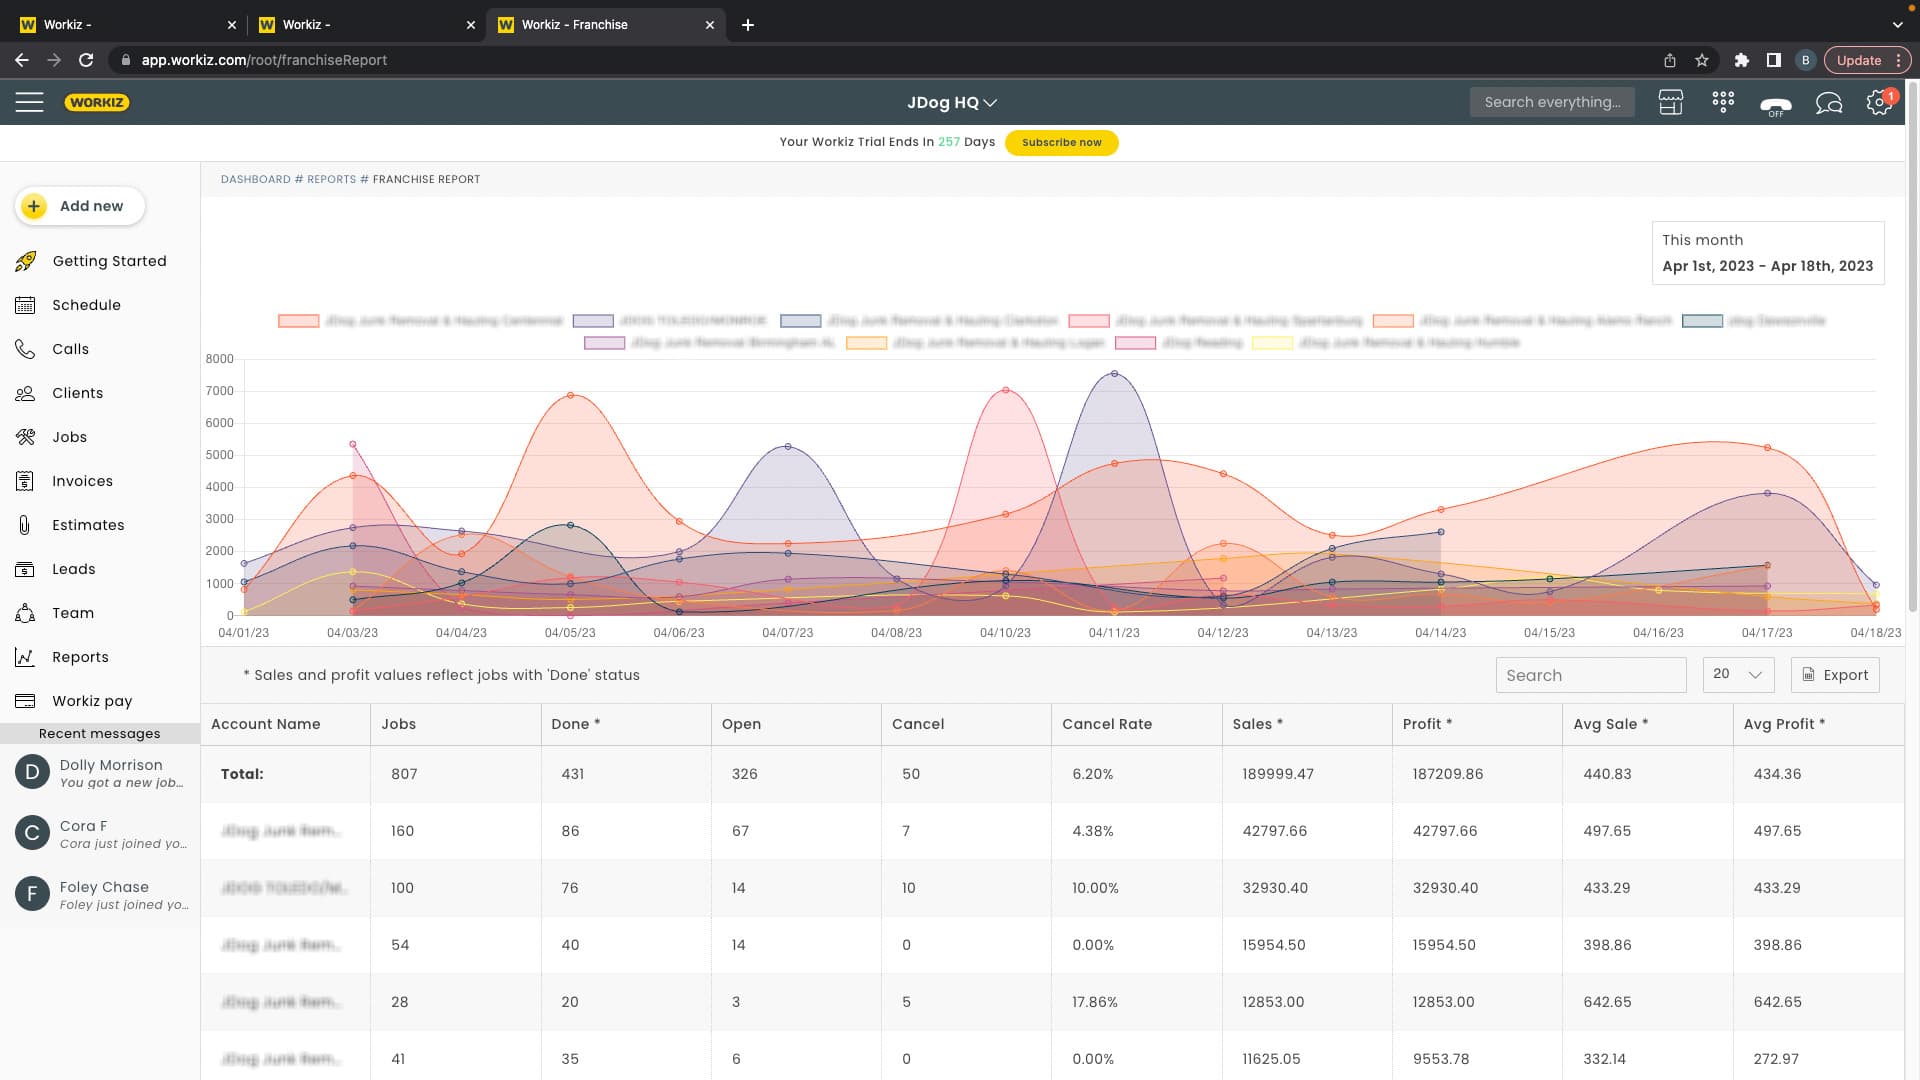Toggle the yellow legend swatch in second row

1272,343
